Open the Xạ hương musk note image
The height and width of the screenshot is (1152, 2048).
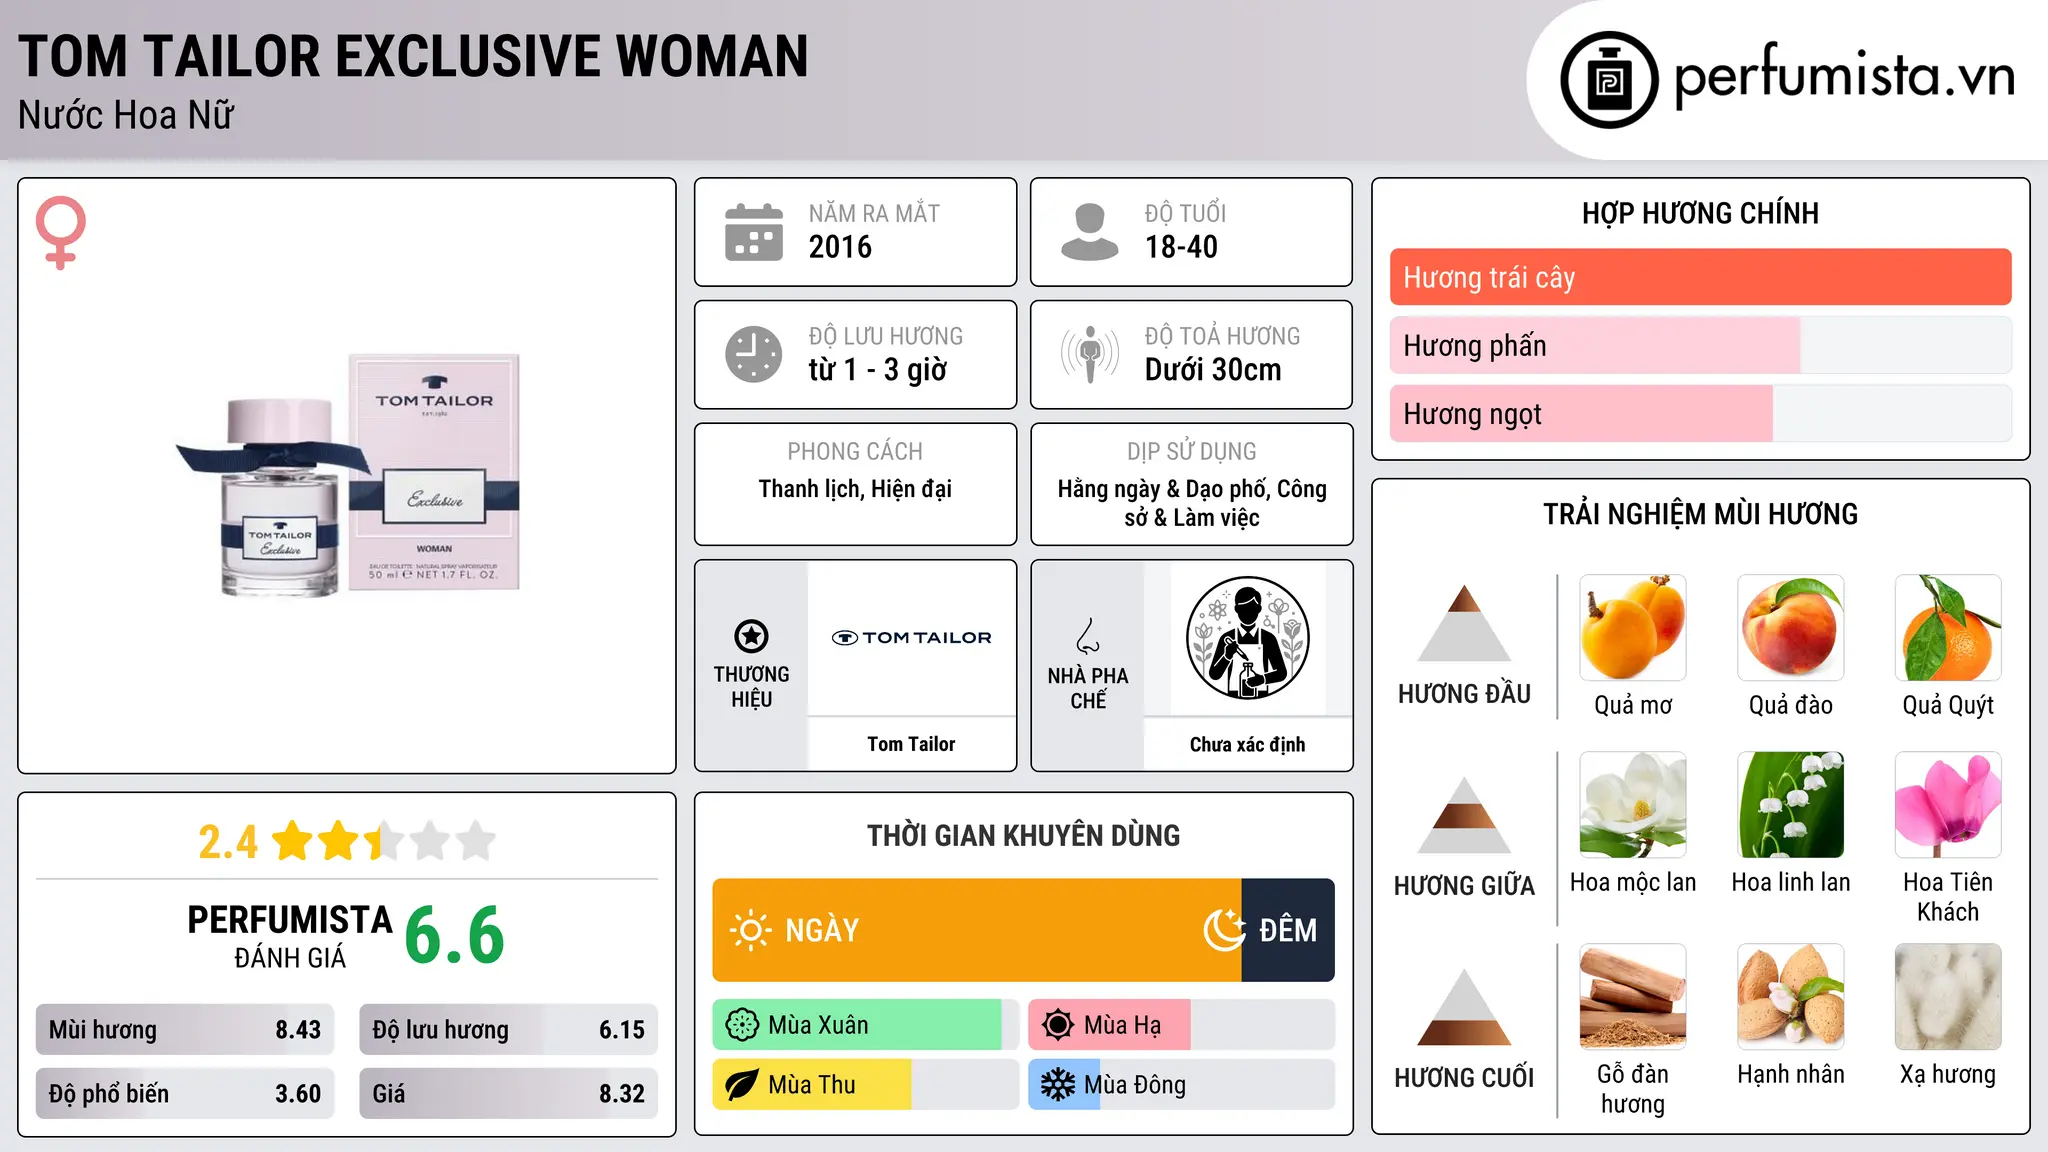(1948, 997)
